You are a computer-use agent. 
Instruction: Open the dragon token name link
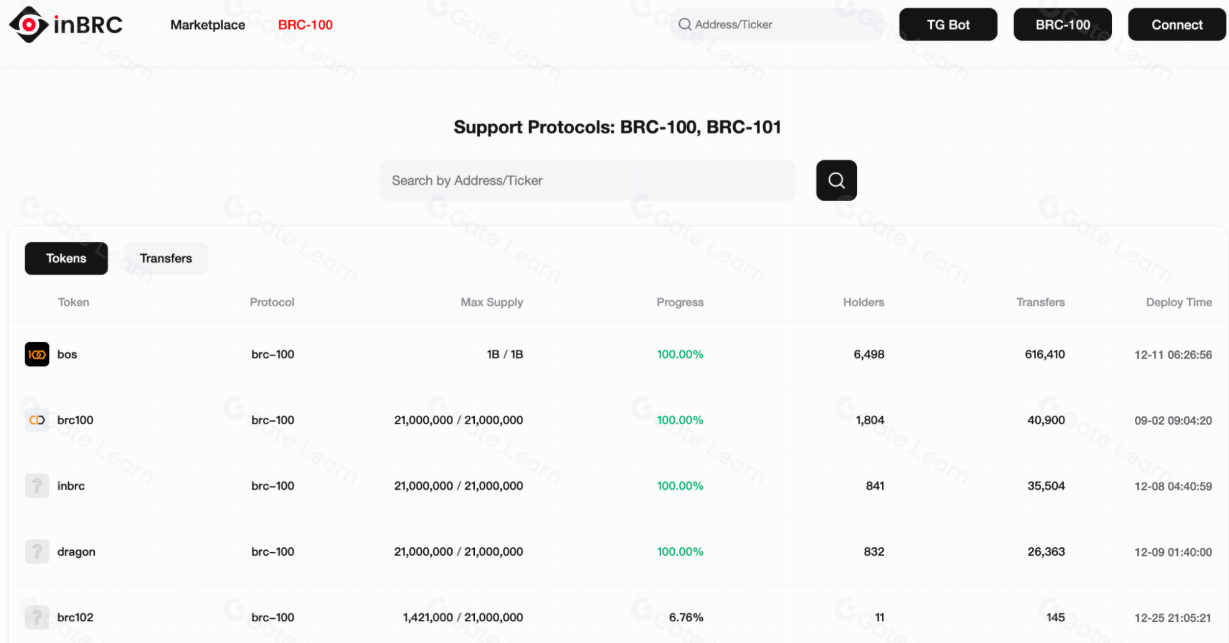[76, 551]
